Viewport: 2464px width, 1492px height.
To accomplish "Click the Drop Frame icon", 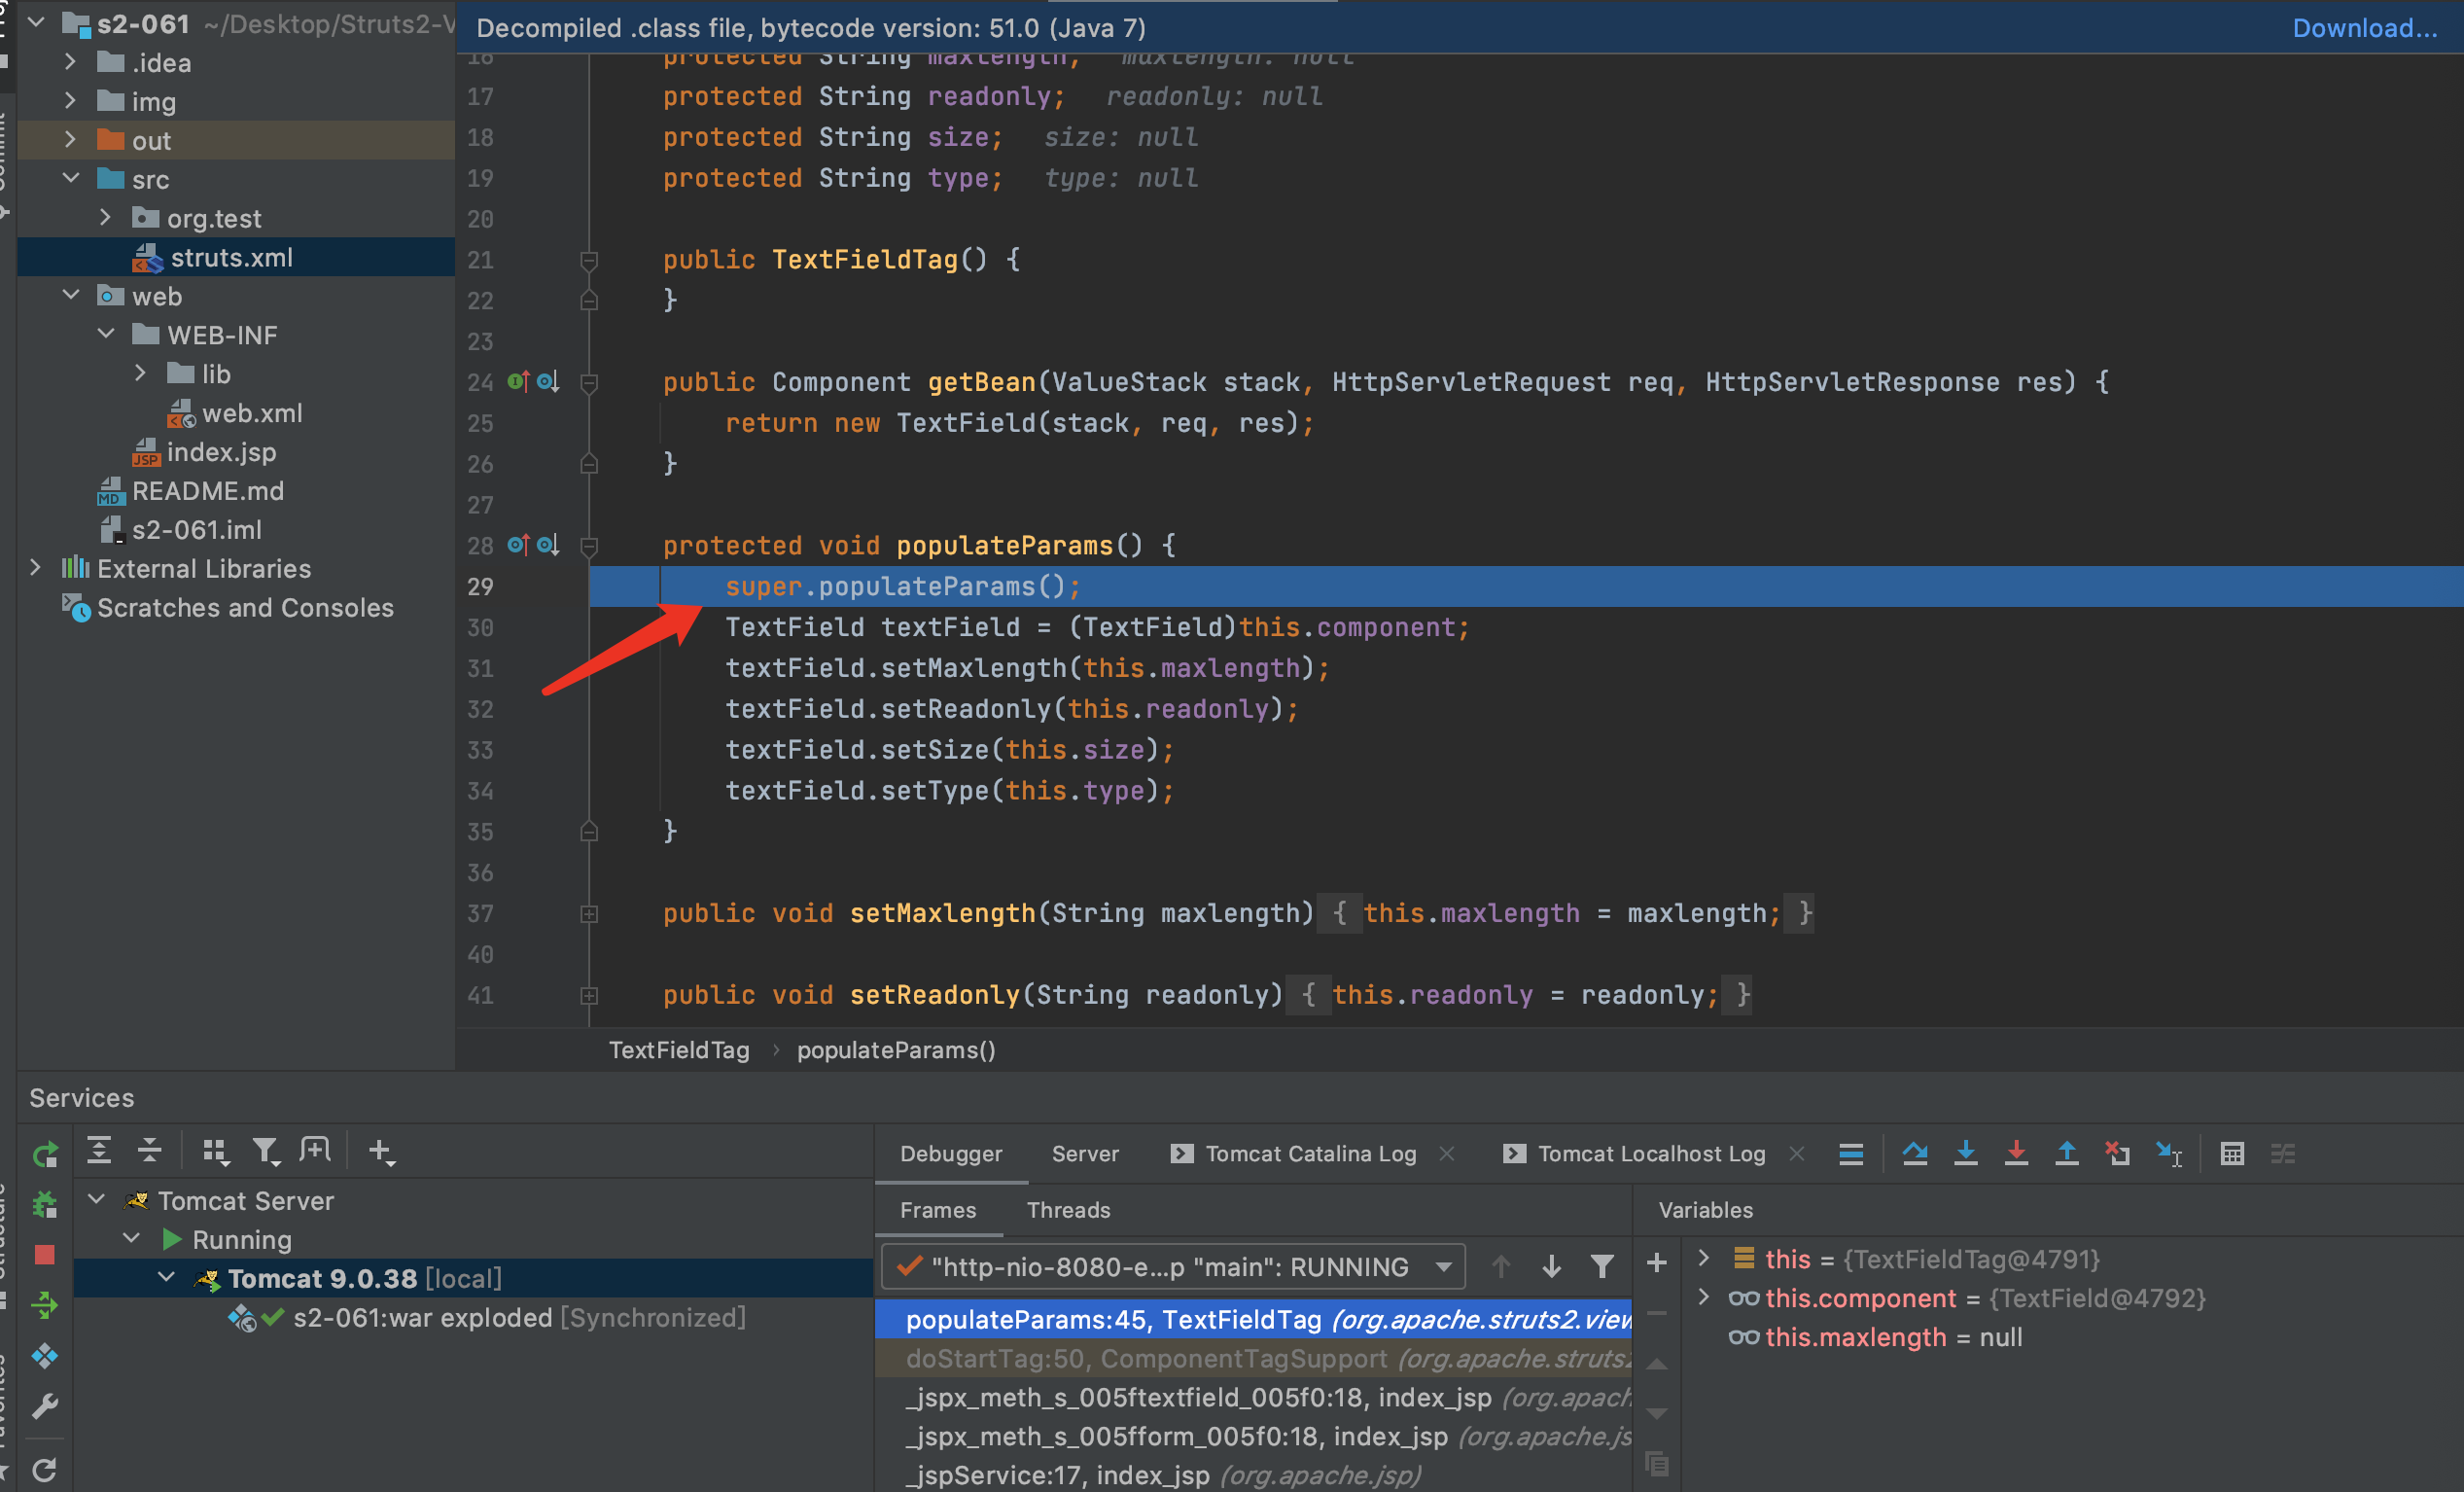I will pyautogui.click(x=2117, y=1153).
